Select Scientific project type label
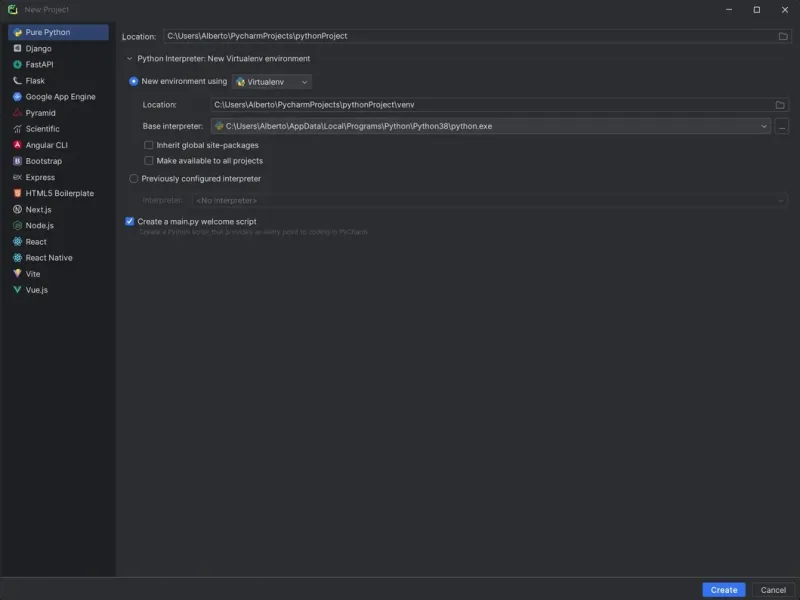Screen dimensions: 800x600 point(42,129)
